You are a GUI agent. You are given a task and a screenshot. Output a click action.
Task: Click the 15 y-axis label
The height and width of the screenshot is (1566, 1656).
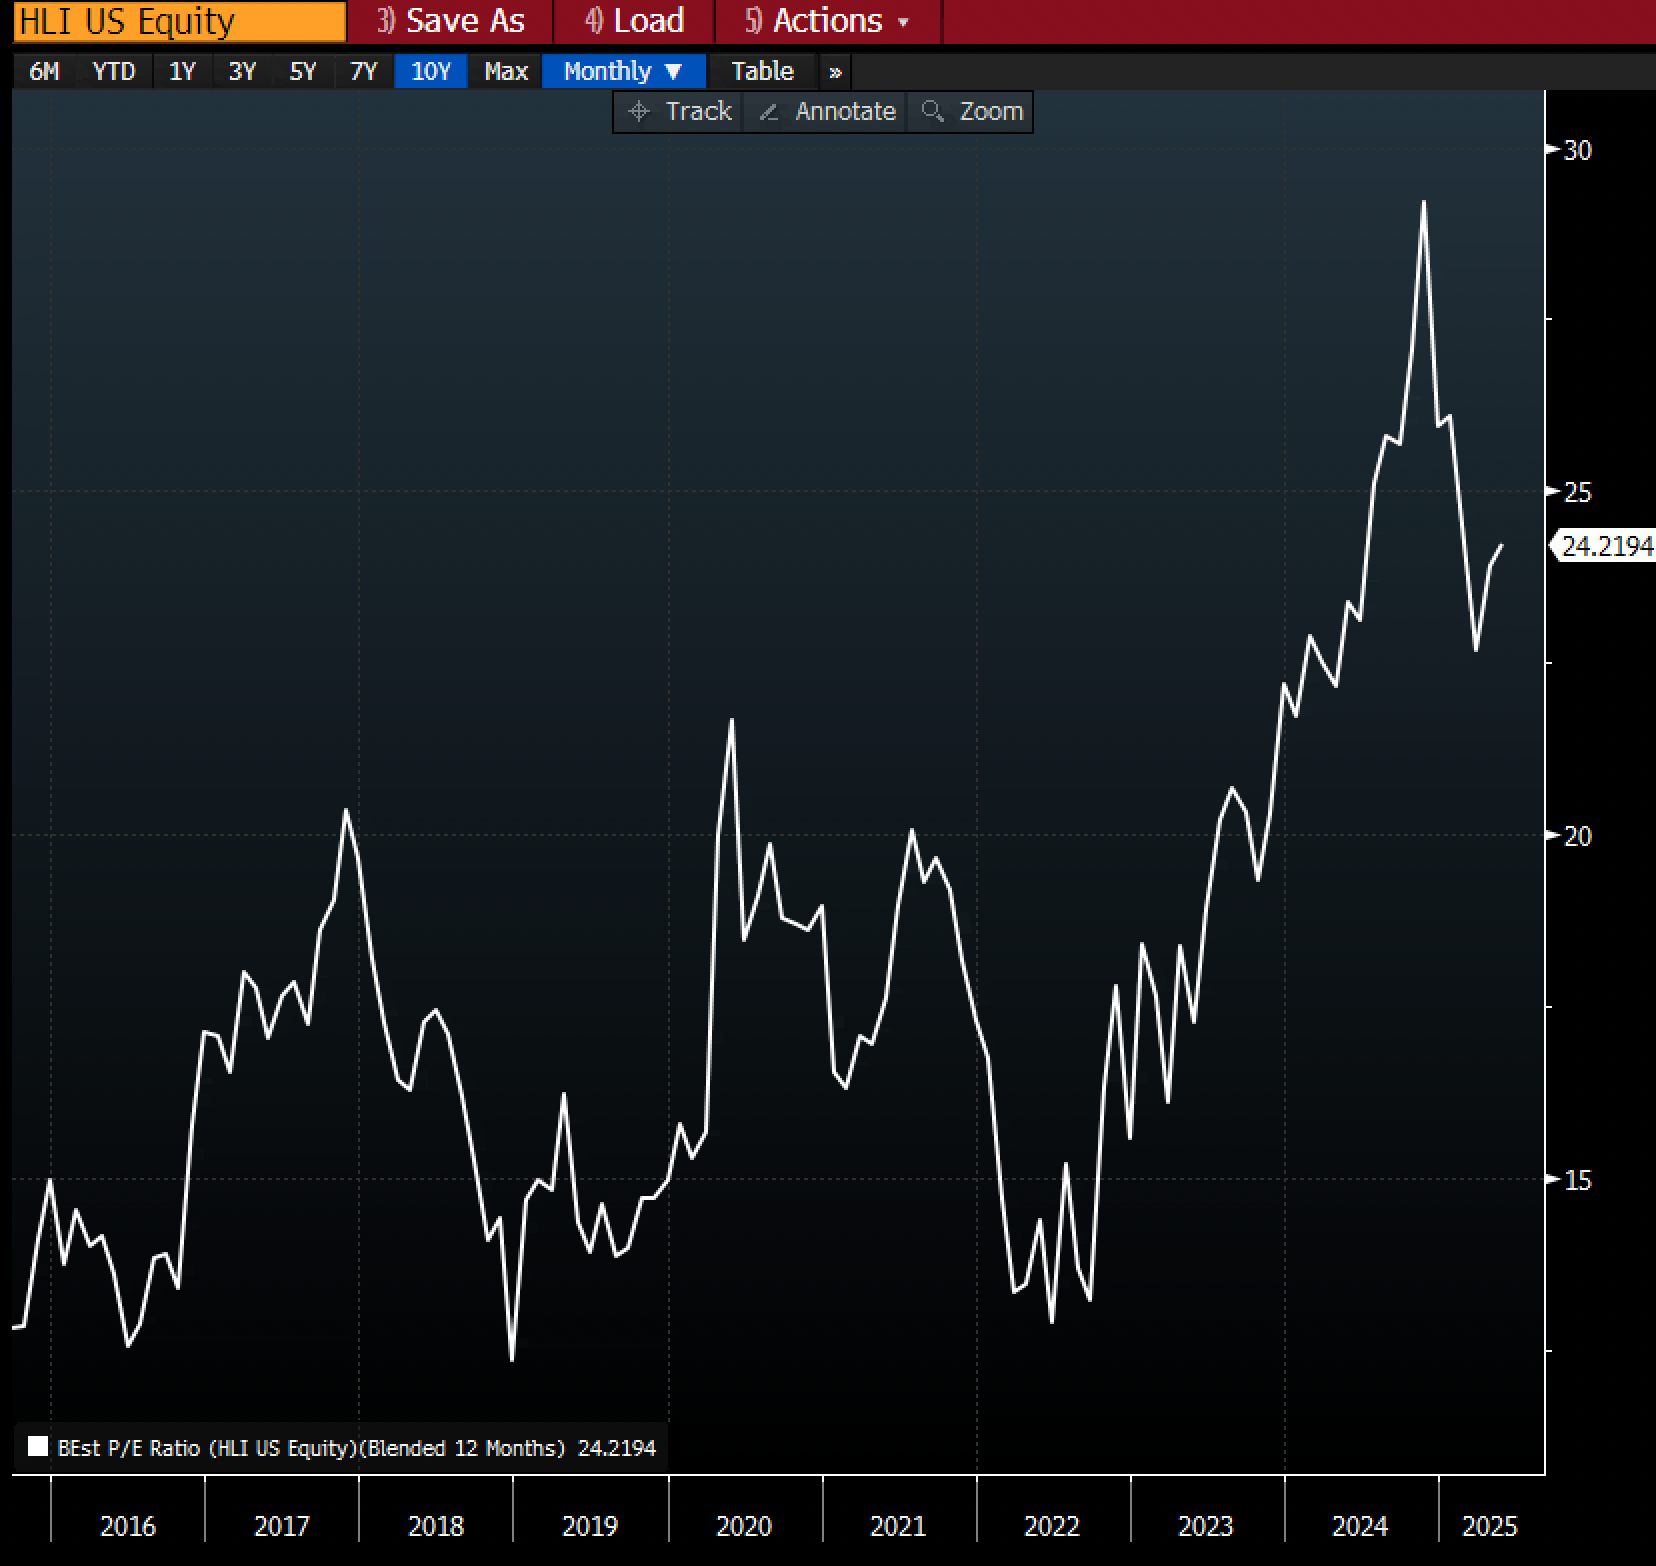click(x=1578, y=1180)
